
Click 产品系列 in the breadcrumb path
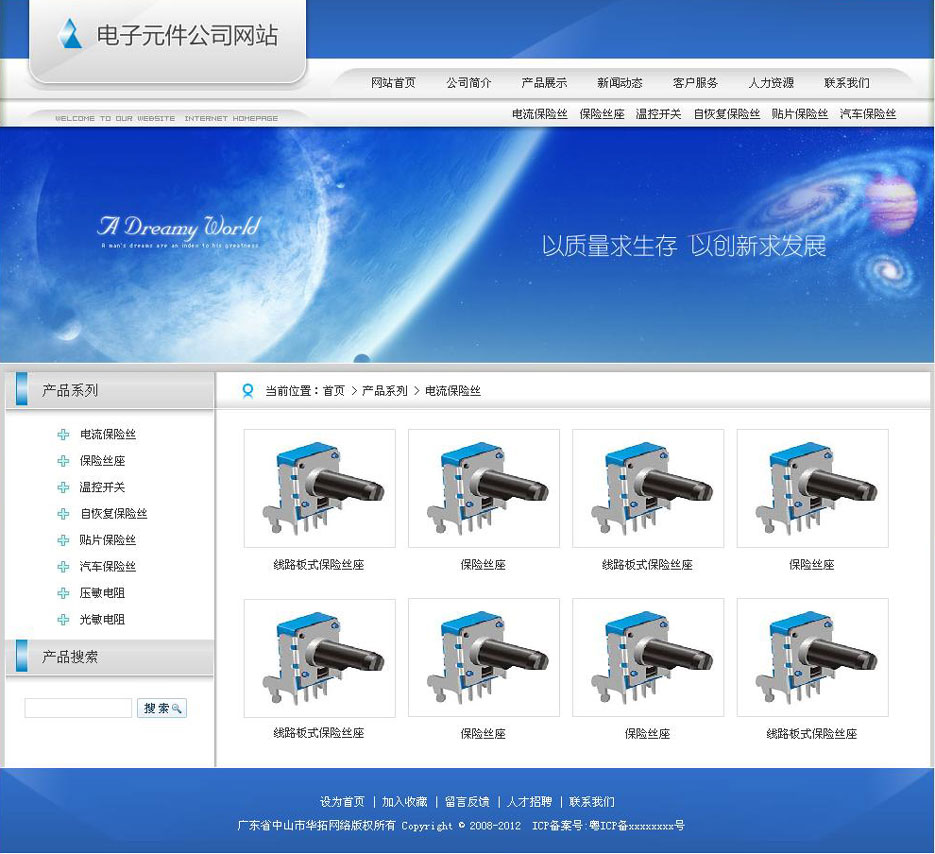(x=385, y=391)
